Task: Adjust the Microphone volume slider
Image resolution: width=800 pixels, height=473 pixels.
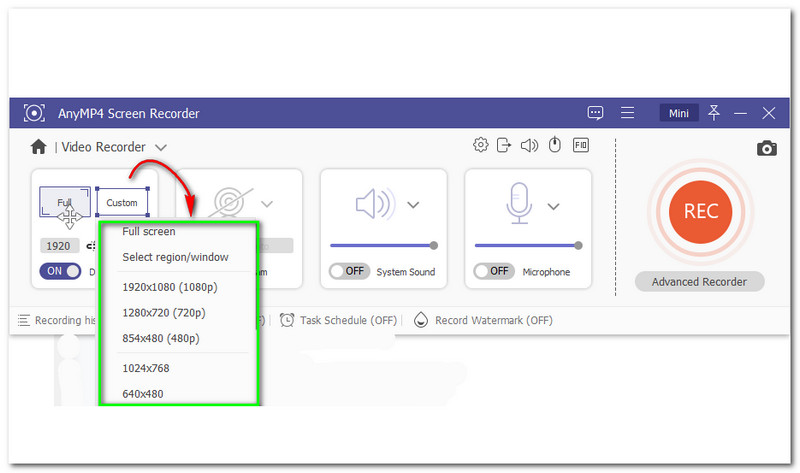Action: pyautogui.click(x=528, y=245)
